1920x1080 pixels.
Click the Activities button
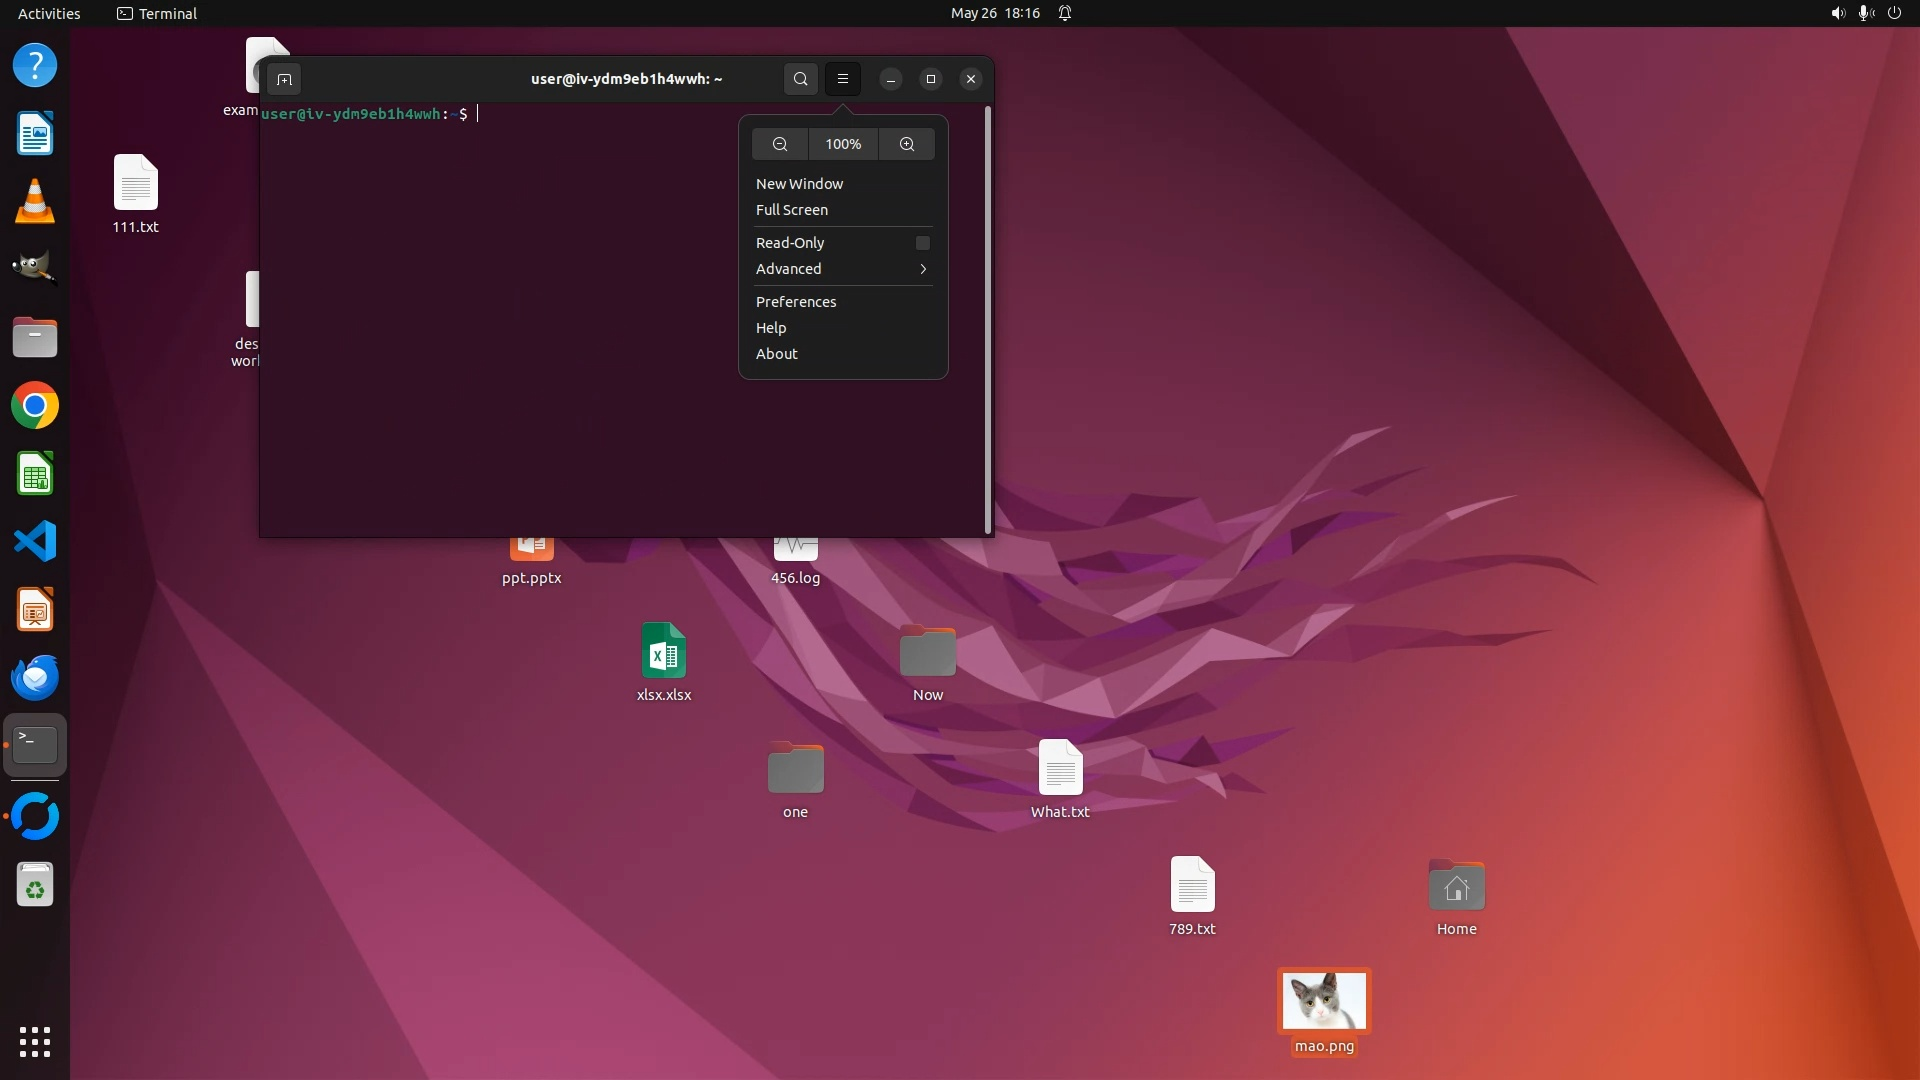pyautogui.click(x=49, y=13)
